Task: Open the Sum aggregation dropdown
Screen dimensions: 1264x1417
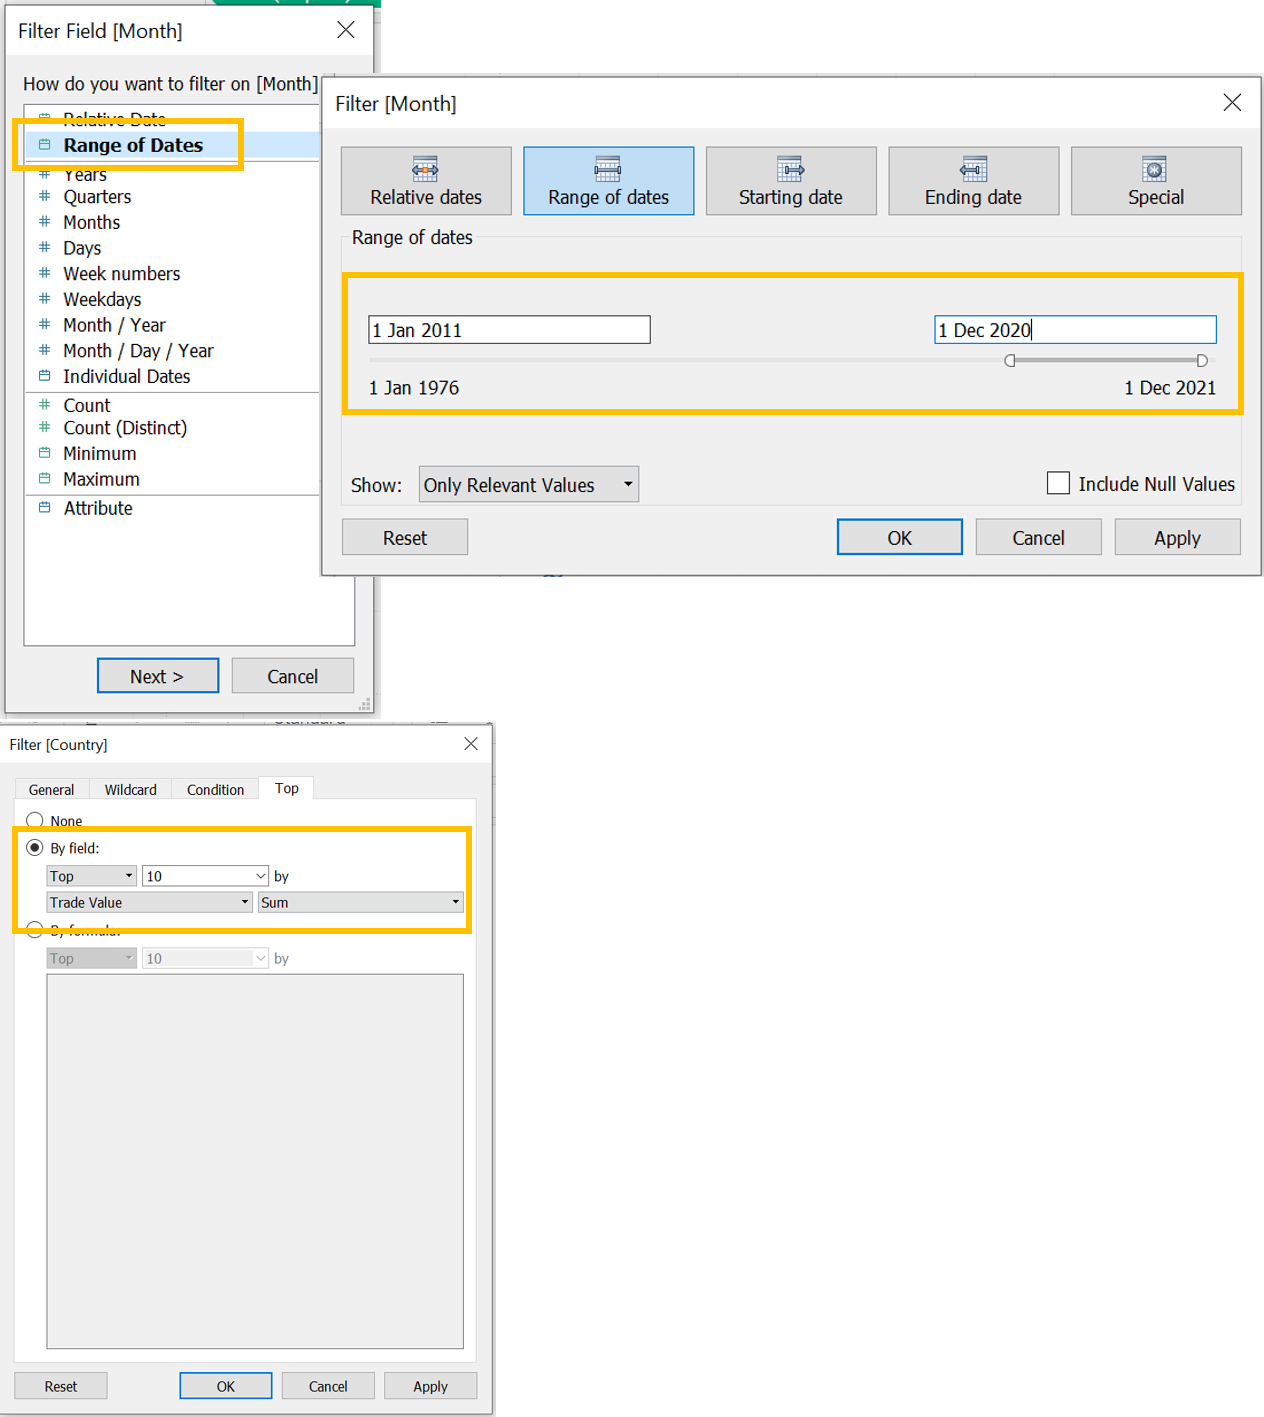Action: click(360, 902)
